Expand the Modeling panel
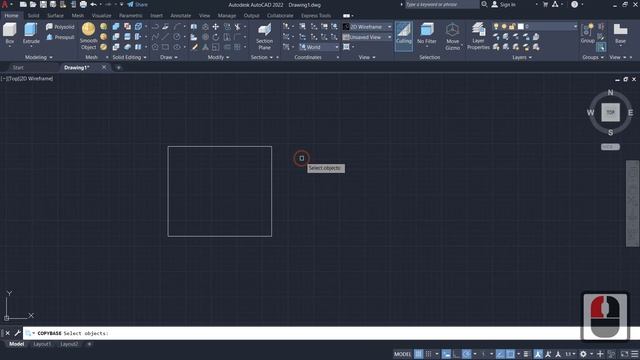This screenshot has width=640, height=360. tap(39, 58)
